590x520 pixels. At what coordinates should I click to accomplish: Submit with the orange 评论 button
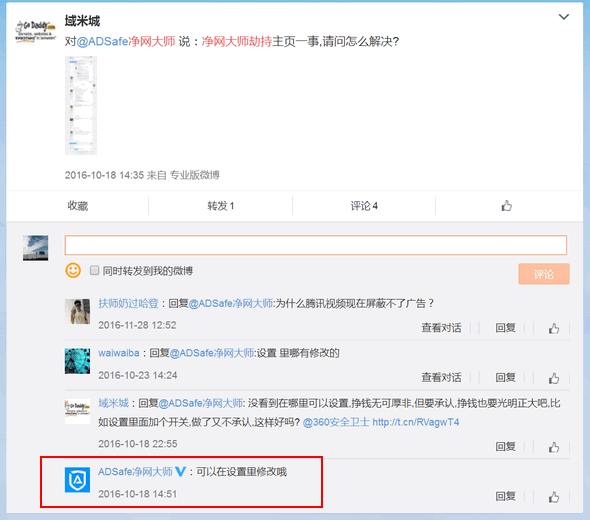[x=544, y=274]
